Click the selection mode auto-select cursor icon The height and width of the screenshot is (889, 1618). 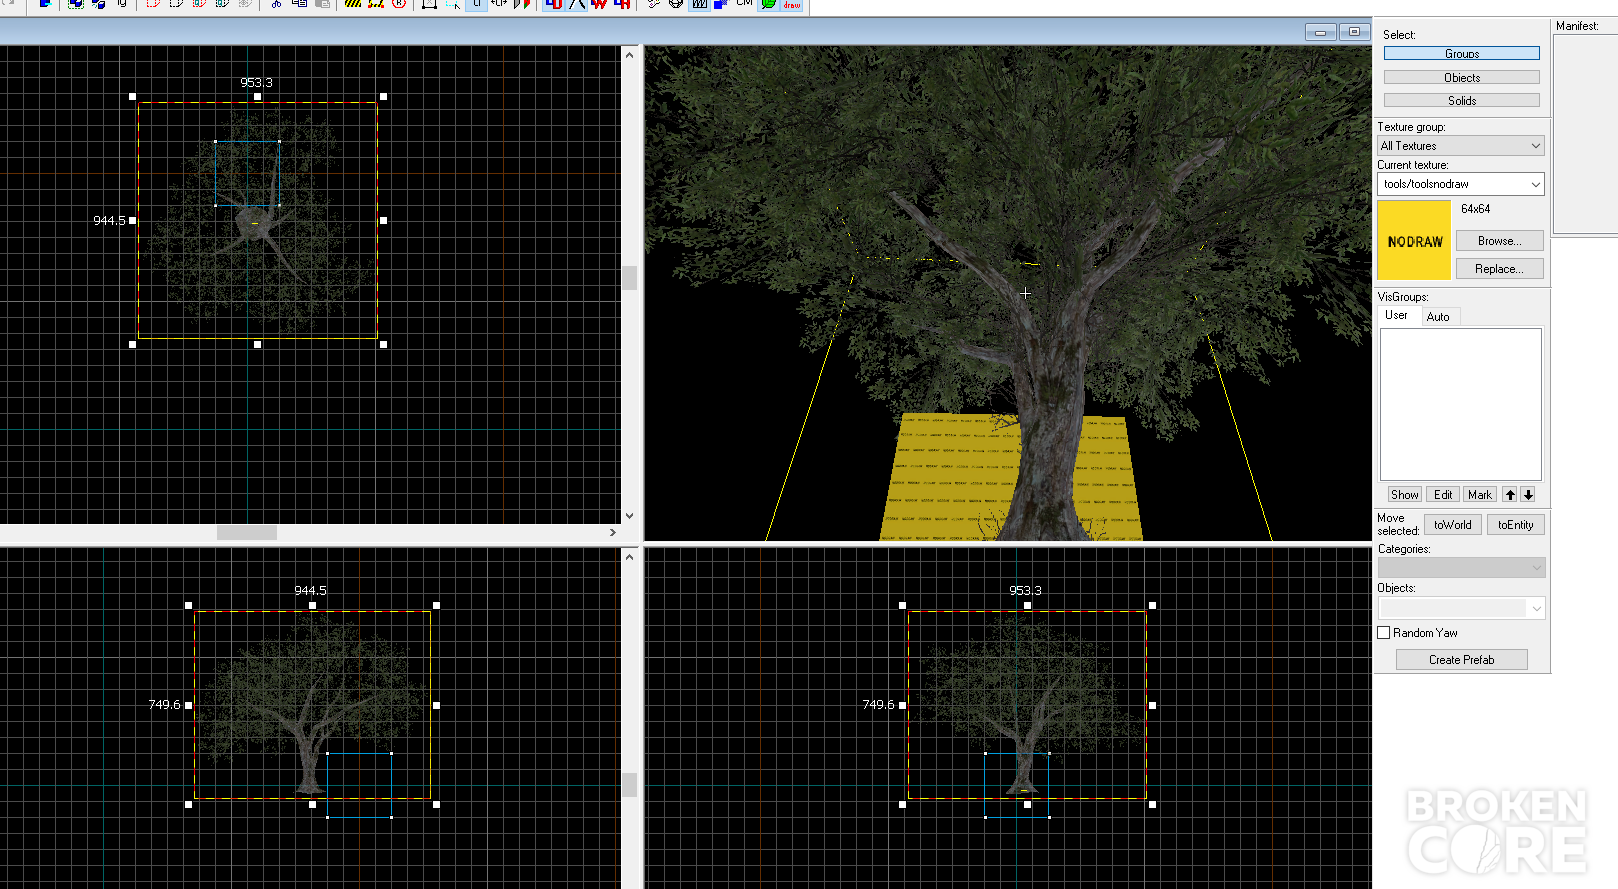coord(453,4)
